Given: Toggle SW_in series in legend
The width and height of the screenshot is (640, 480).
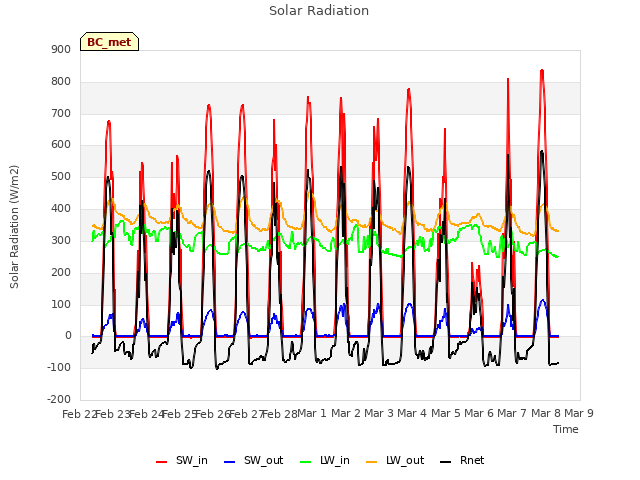Looking at the screenshot, I should coord(182,461).
